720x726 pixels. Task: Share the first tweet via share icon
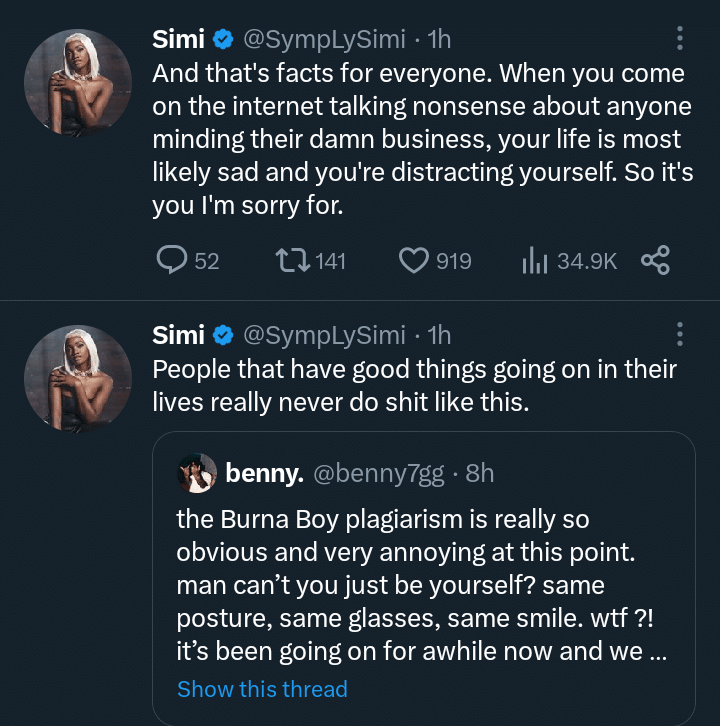click(654, 261)
